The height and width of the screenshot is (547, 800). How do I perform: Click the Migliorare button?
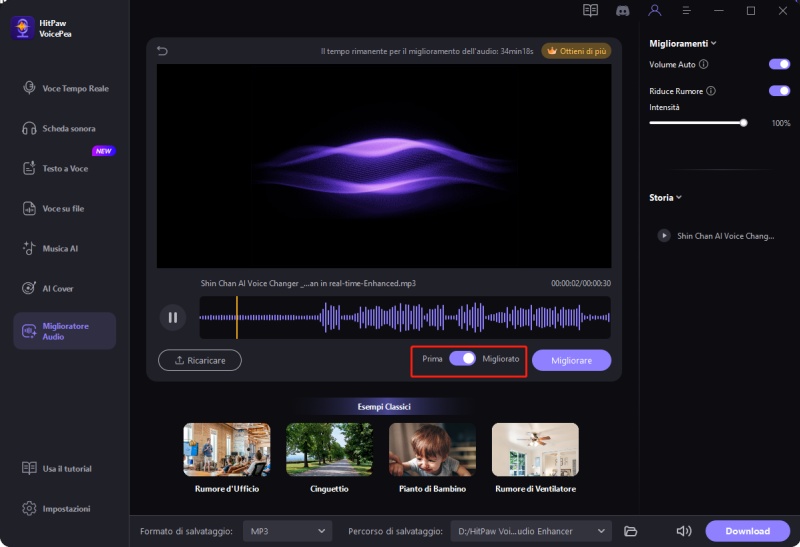(571, 360)
